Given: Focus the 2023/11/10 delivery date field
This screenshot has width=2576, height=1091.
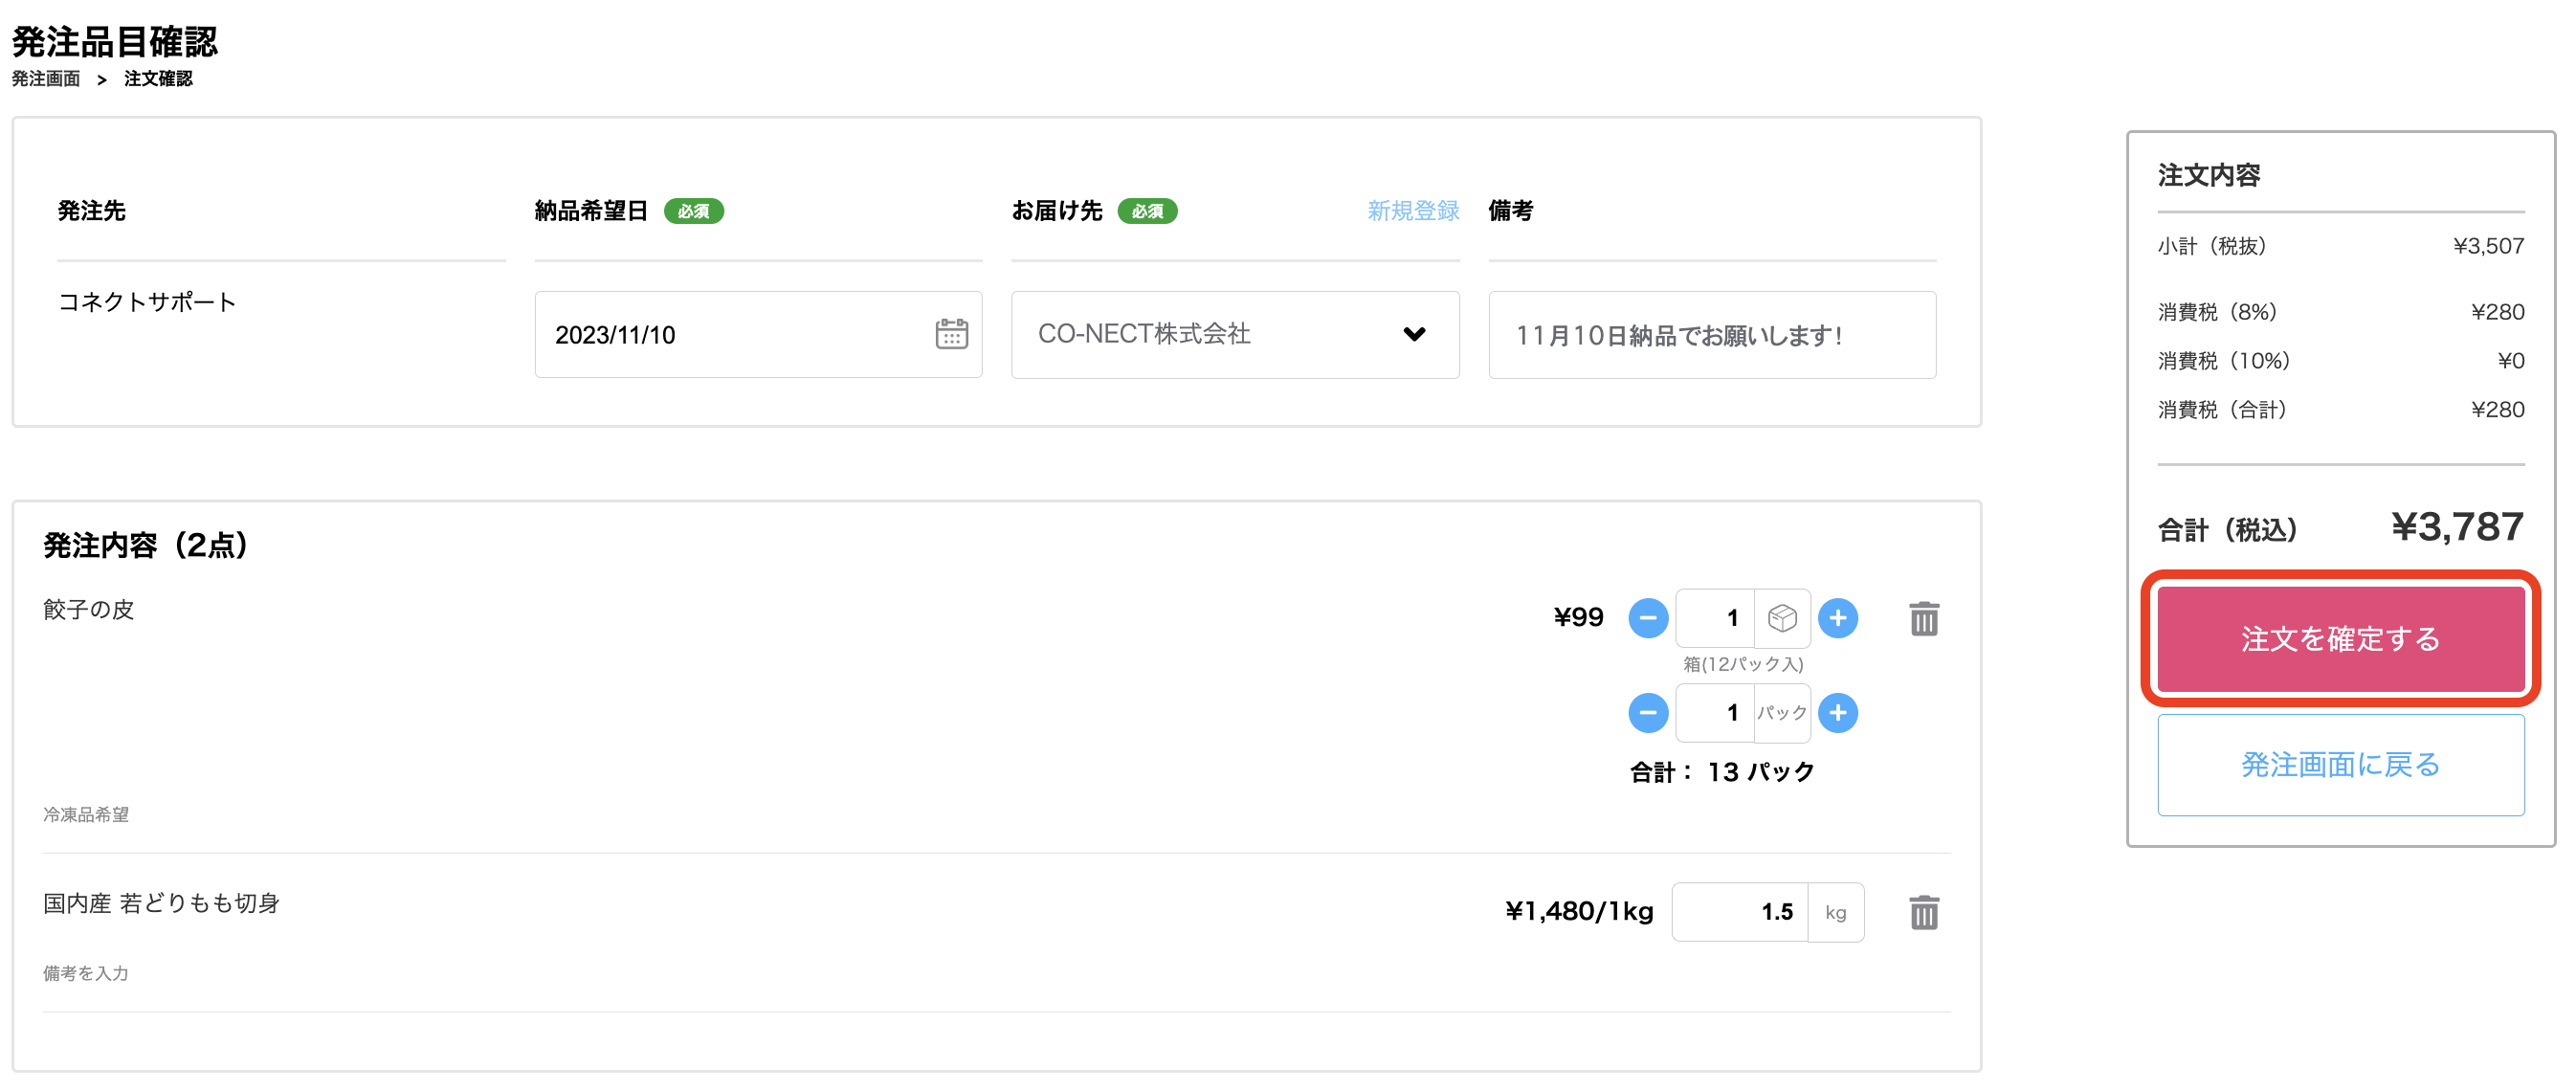Looking at the screenshot, I should coord(758,335).
